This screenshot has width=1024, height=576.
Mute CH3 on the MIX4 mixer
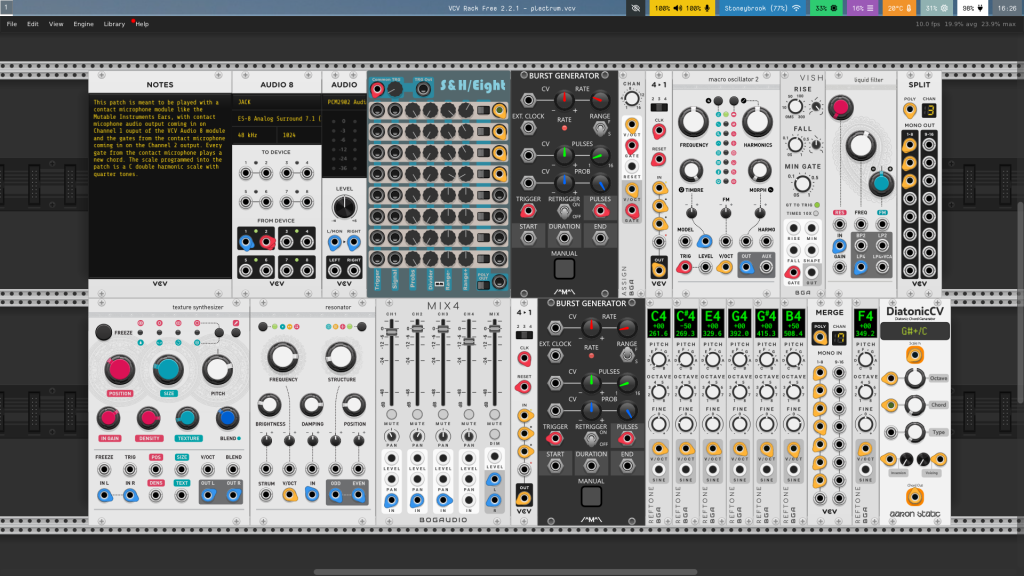(x=443, y=415)
